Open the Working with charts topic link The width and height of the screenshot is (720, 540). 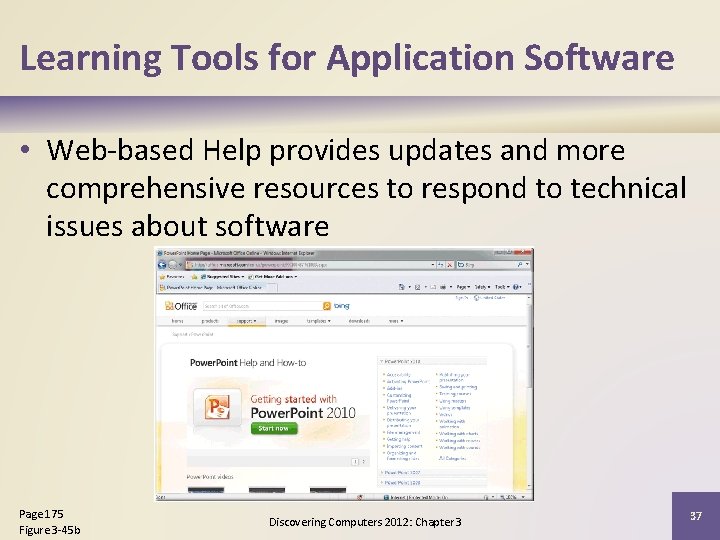[x=458, y=433]
